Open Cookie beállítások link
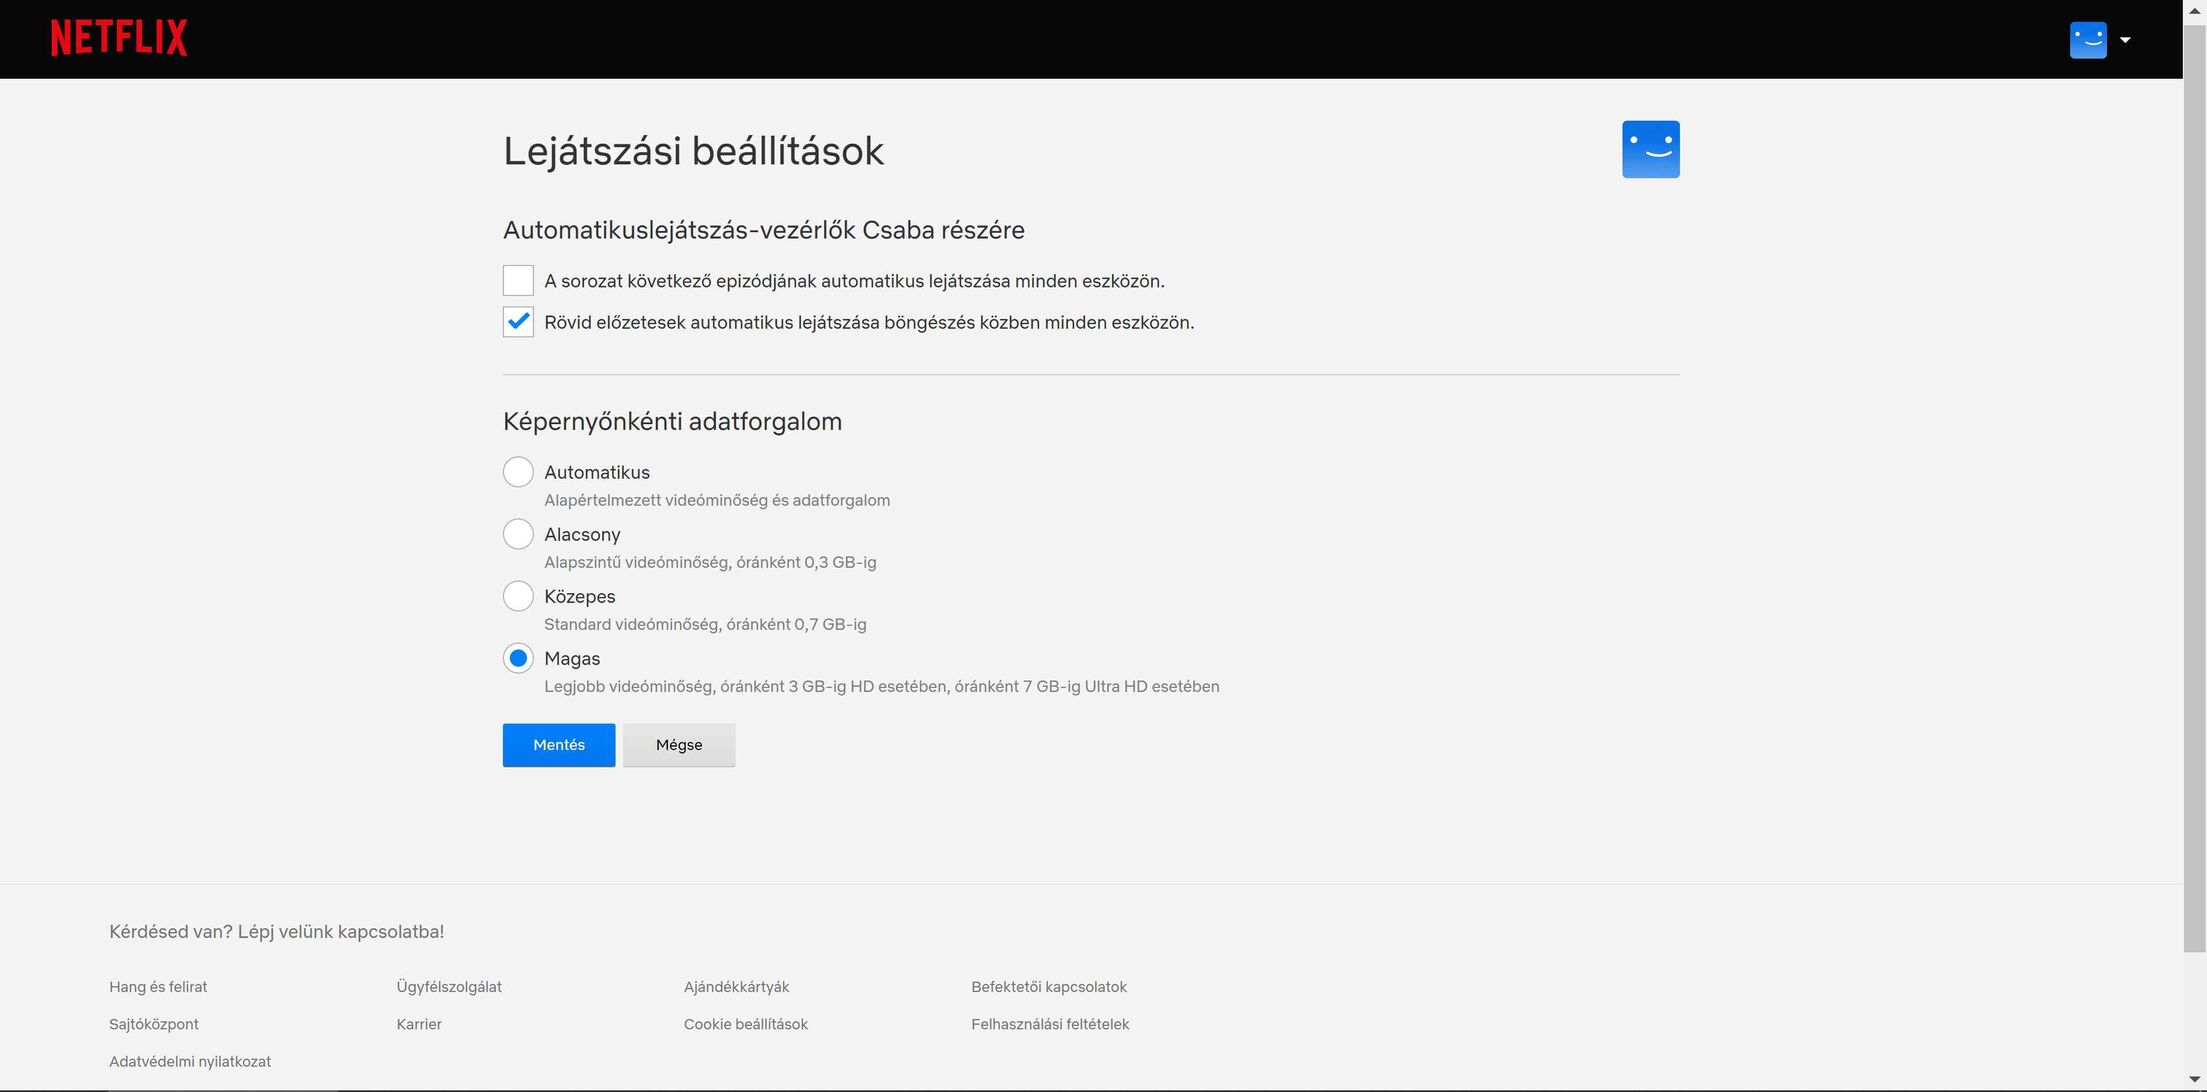The width and height of the screenshot is (2207, 1092). pos(745,1024)
